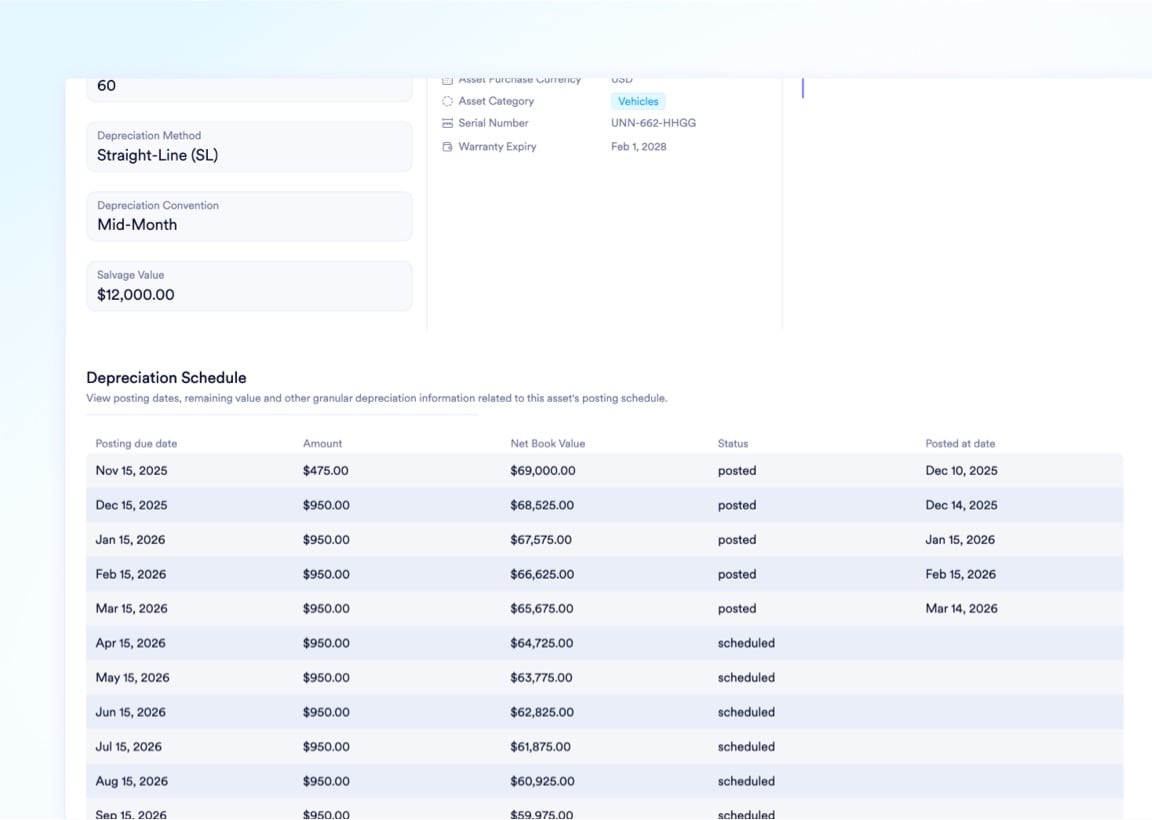
Task: Click the Warranty Expiry date Feb 1, 2028
Action: point(639,146)
